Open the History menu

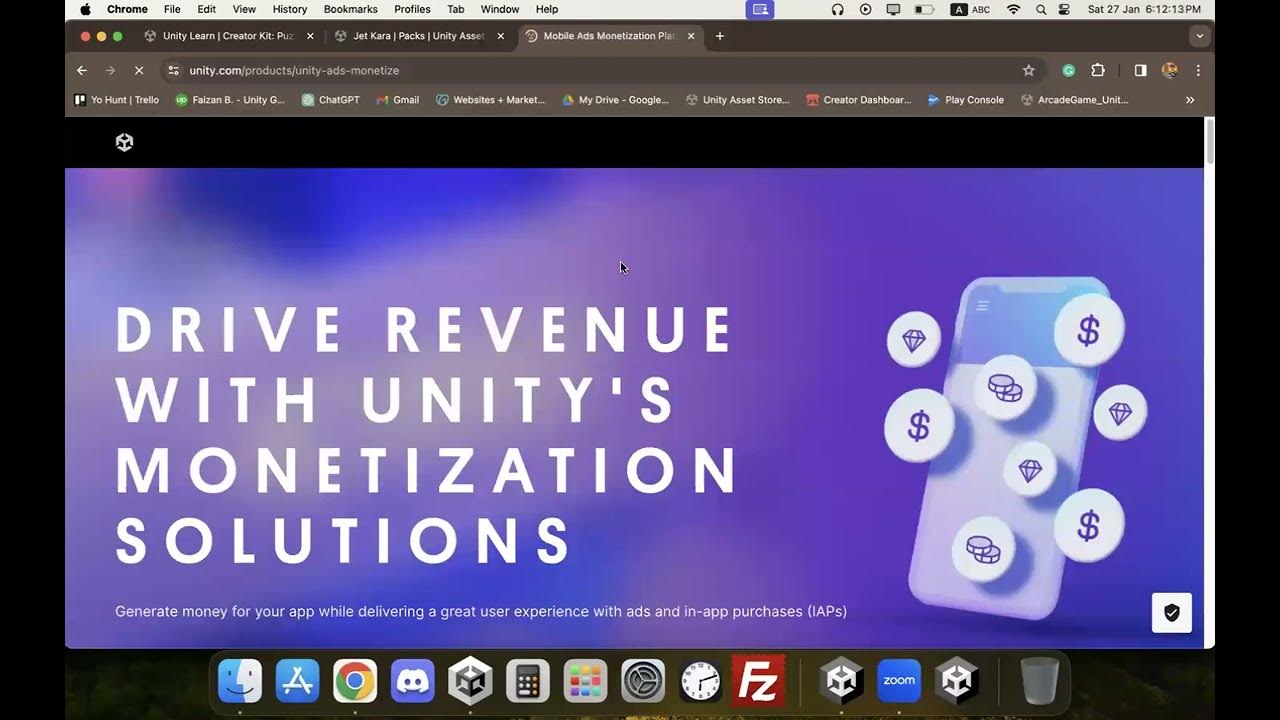pyautogui.click(x=290, y=9)
